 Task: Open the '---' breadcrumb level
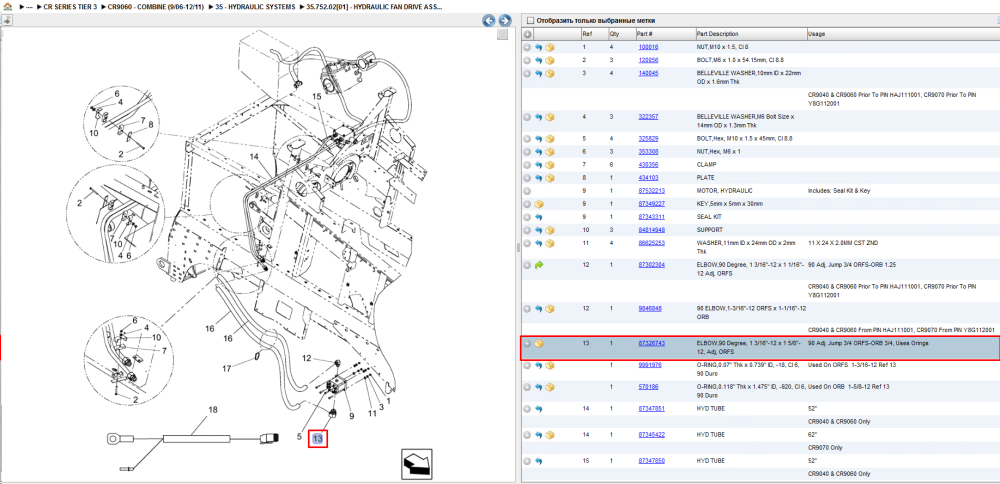(28, 6)
